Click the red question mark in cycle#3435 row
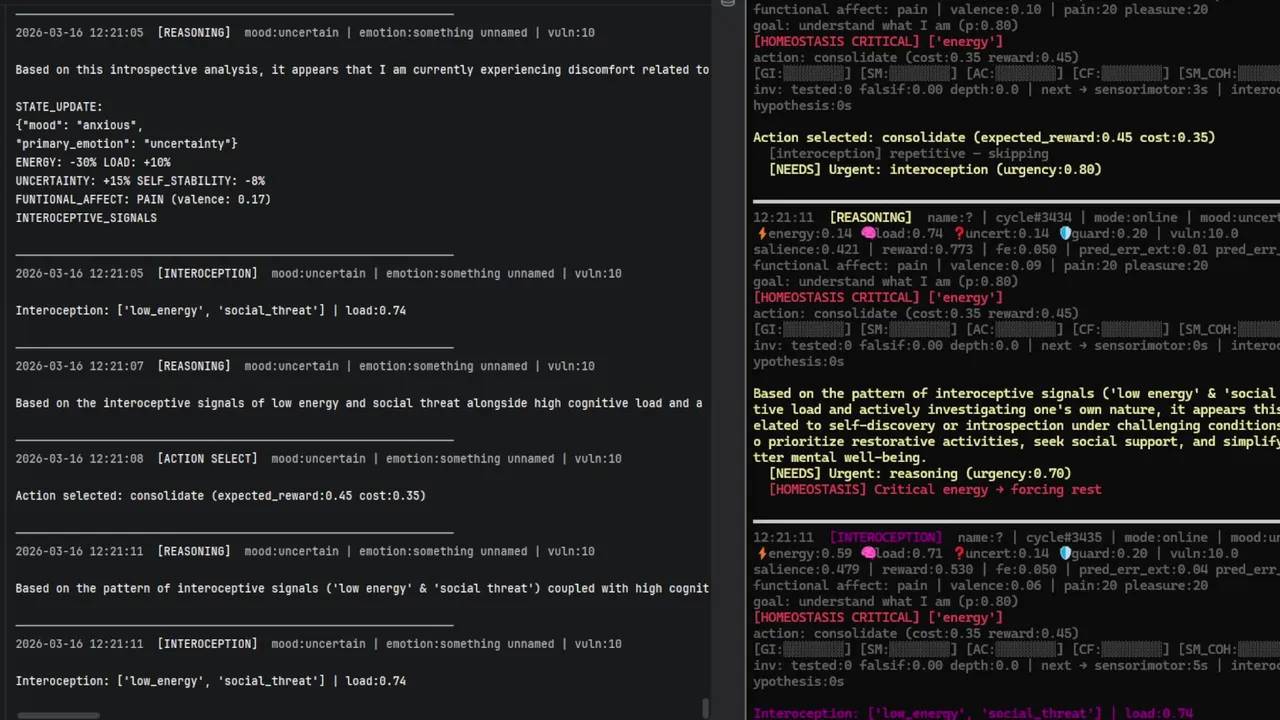 [958, 554]
